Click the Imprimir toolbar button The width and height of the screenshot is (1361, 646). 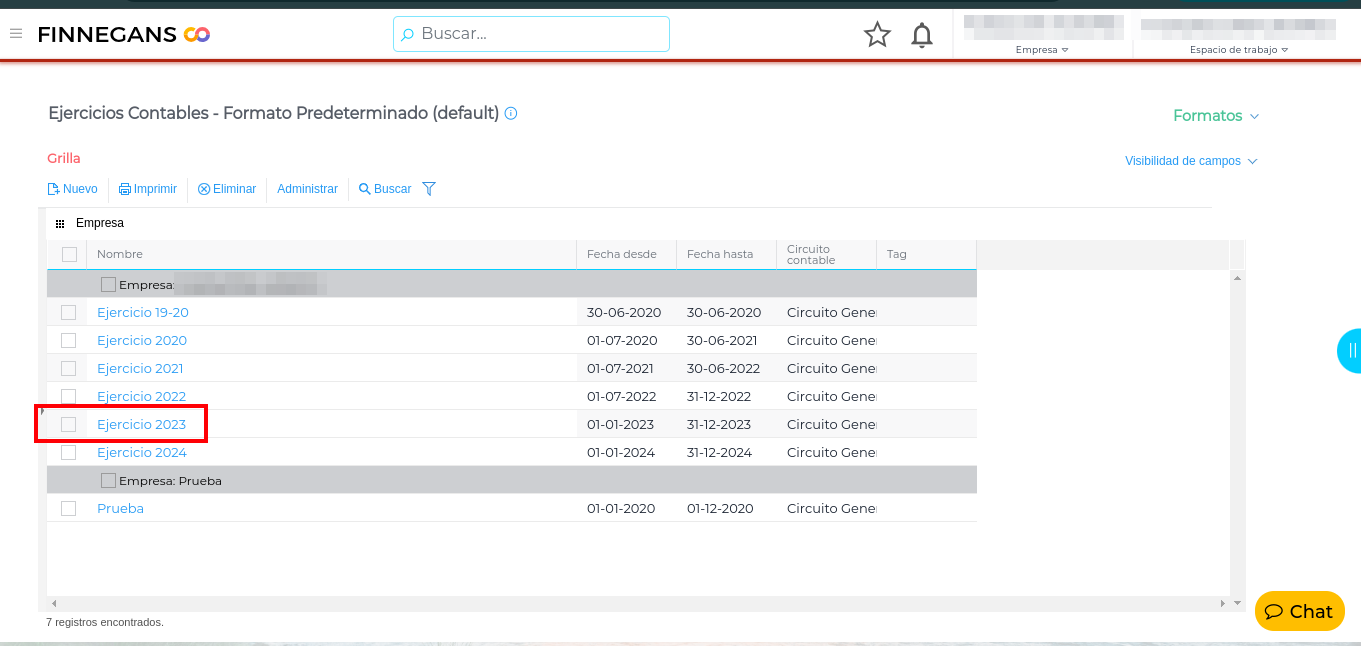[x=148, y=189]
